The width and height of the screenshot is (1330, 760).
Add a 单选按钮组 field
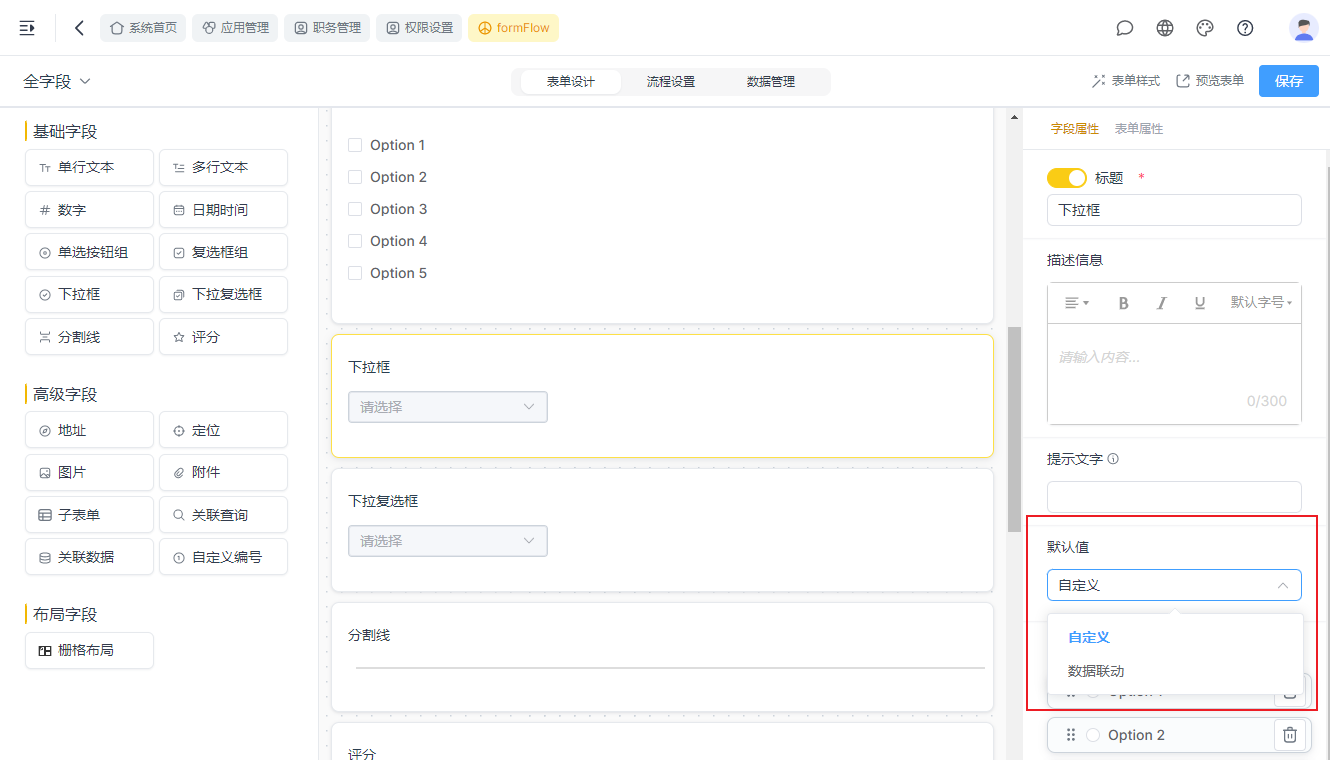point(89,252)
